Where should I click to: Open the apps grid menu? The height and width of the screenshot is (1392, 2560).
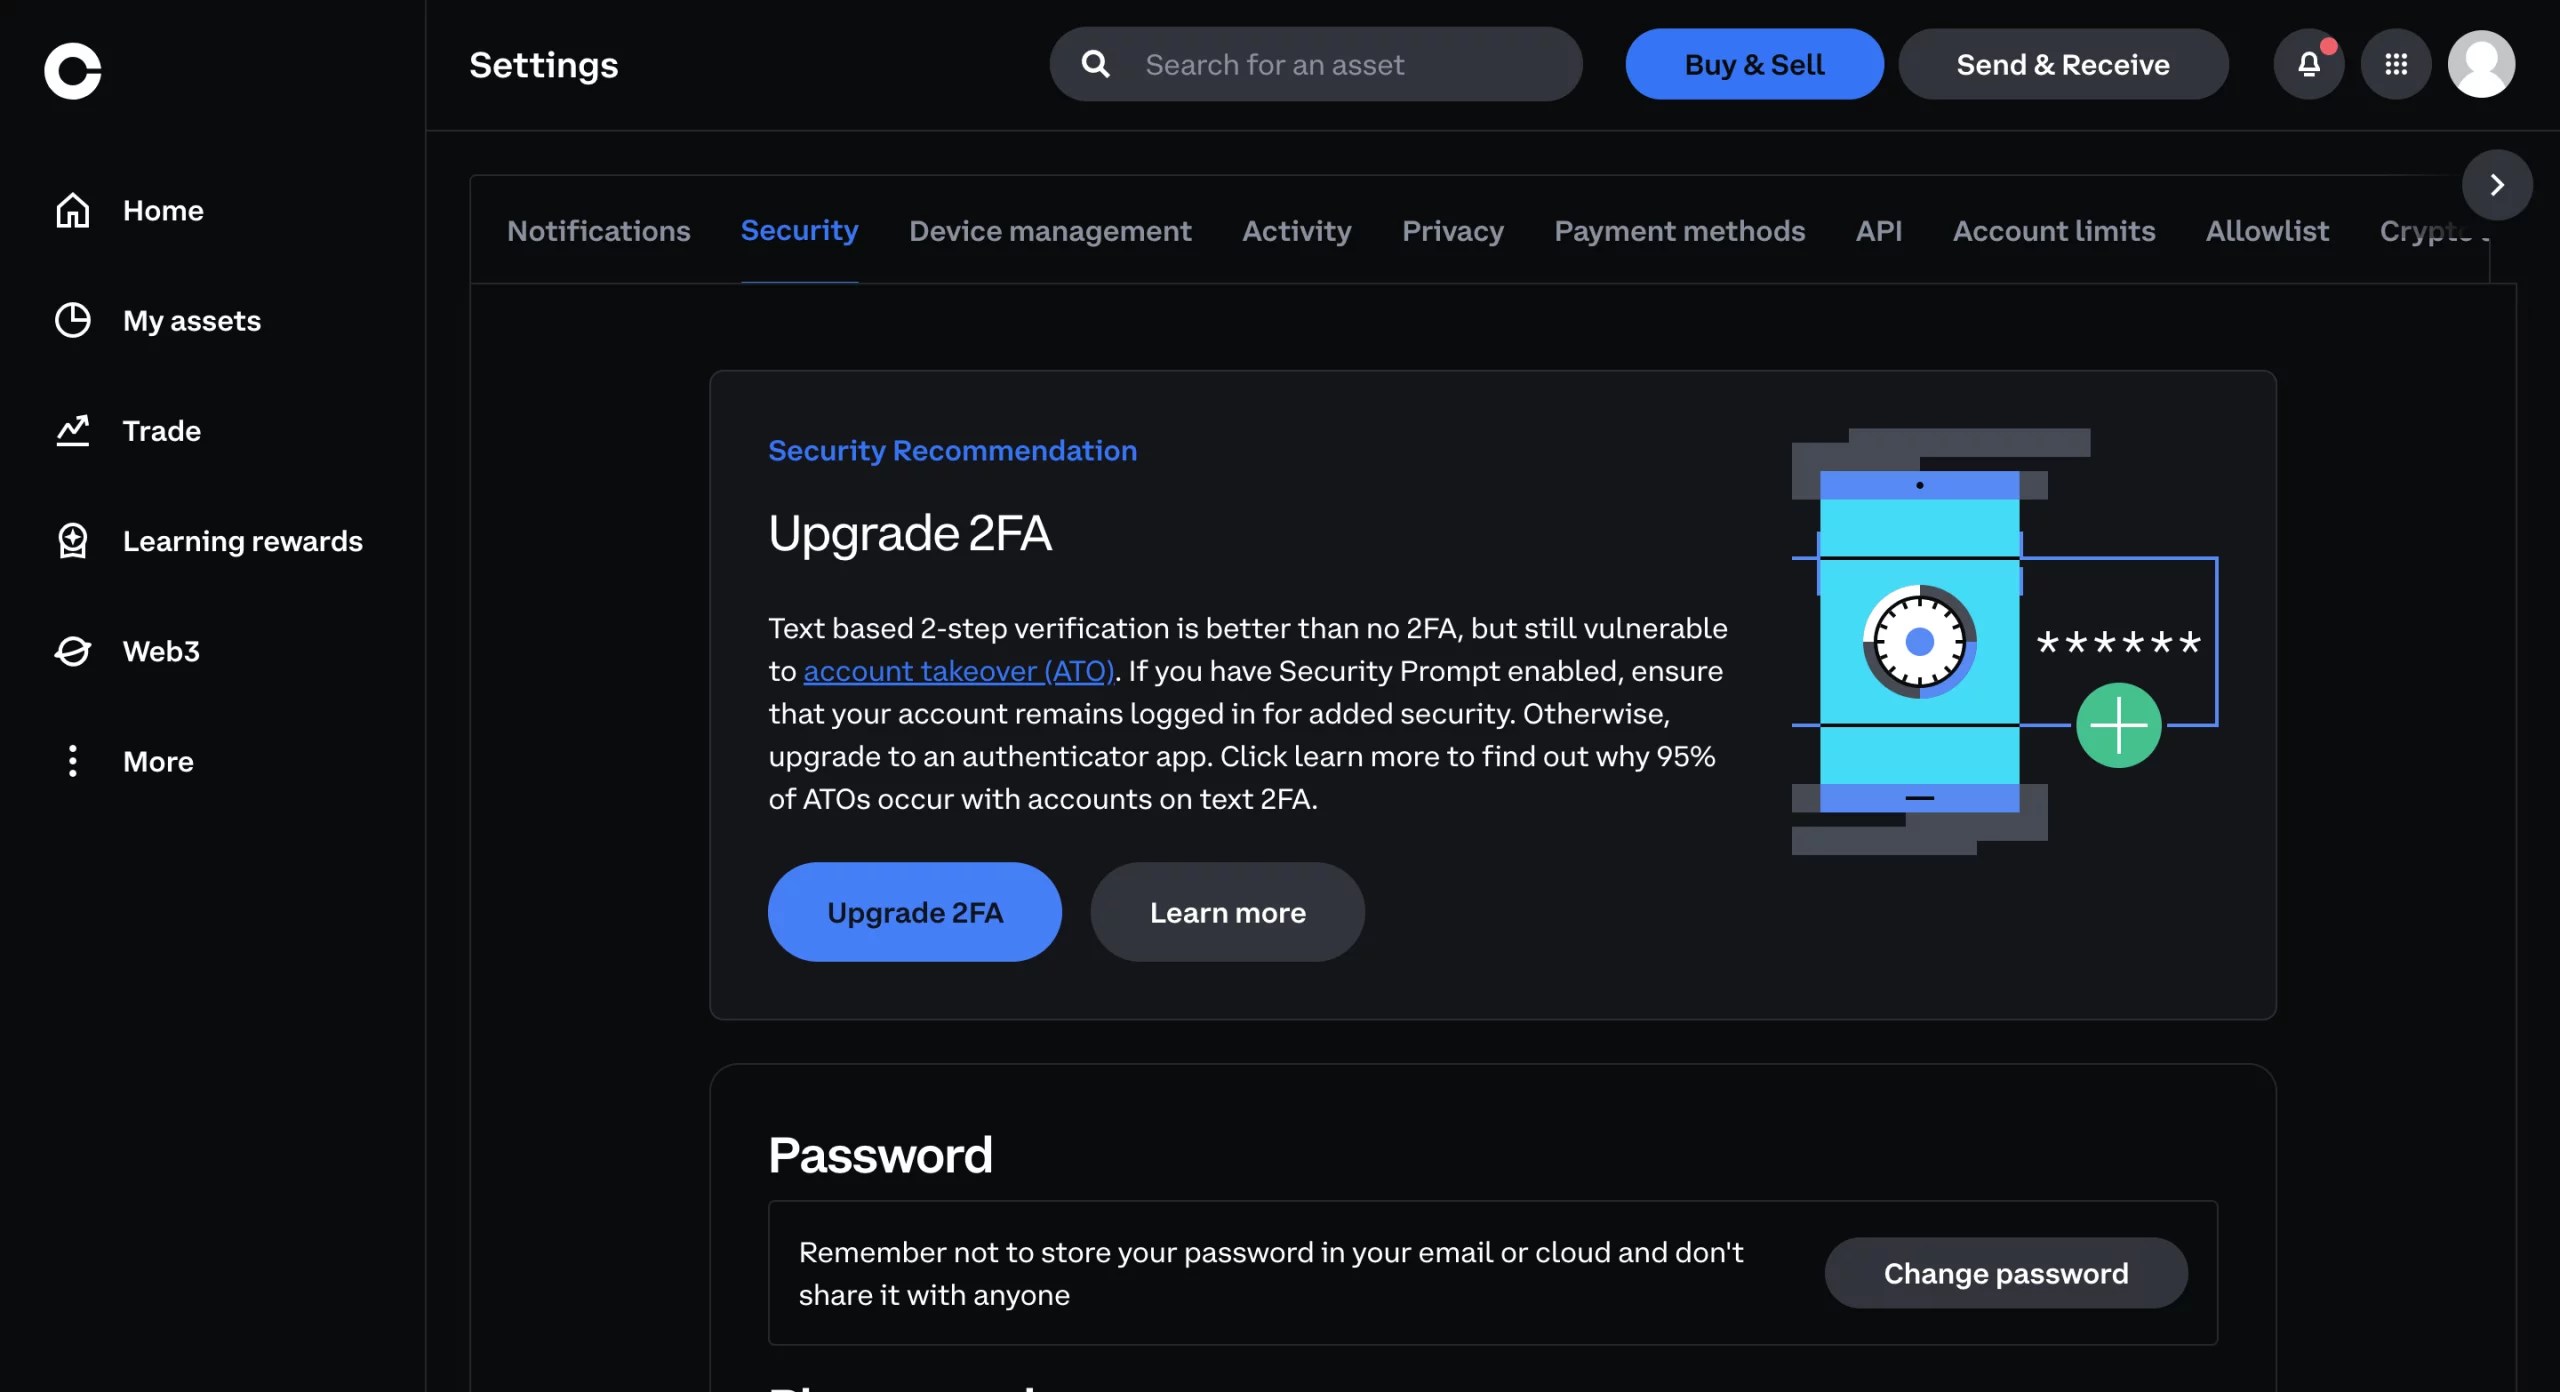(2395, 65)
